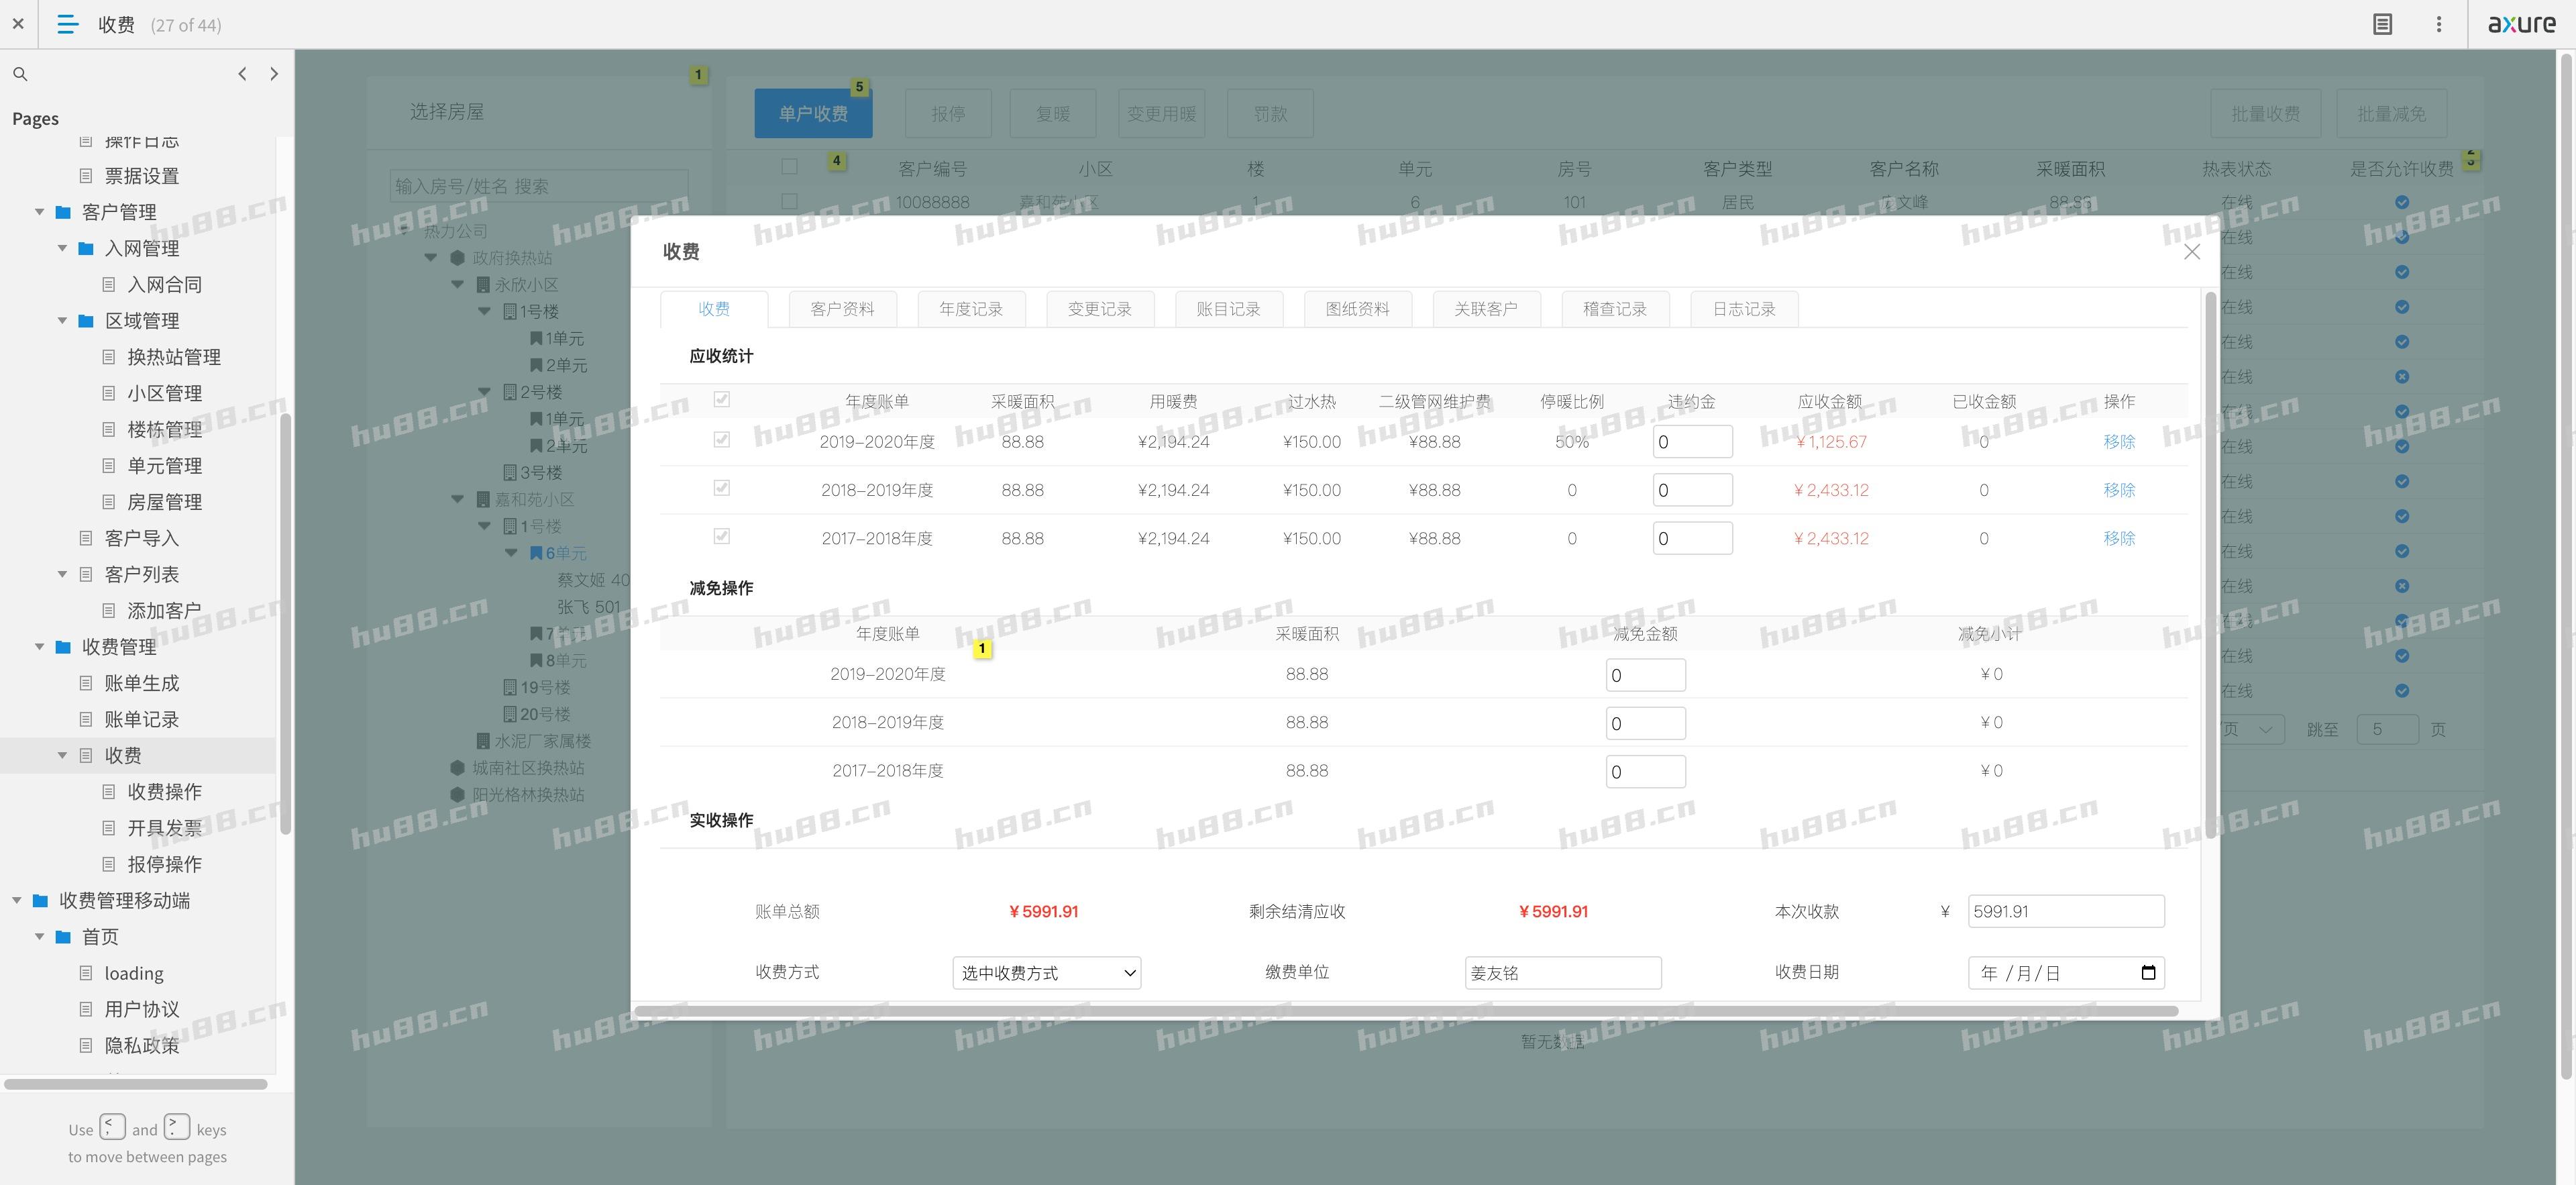Open the 选中收费方式 dropdown
This screenshot has width=2576, height=1185.
tap(1046, 972)
